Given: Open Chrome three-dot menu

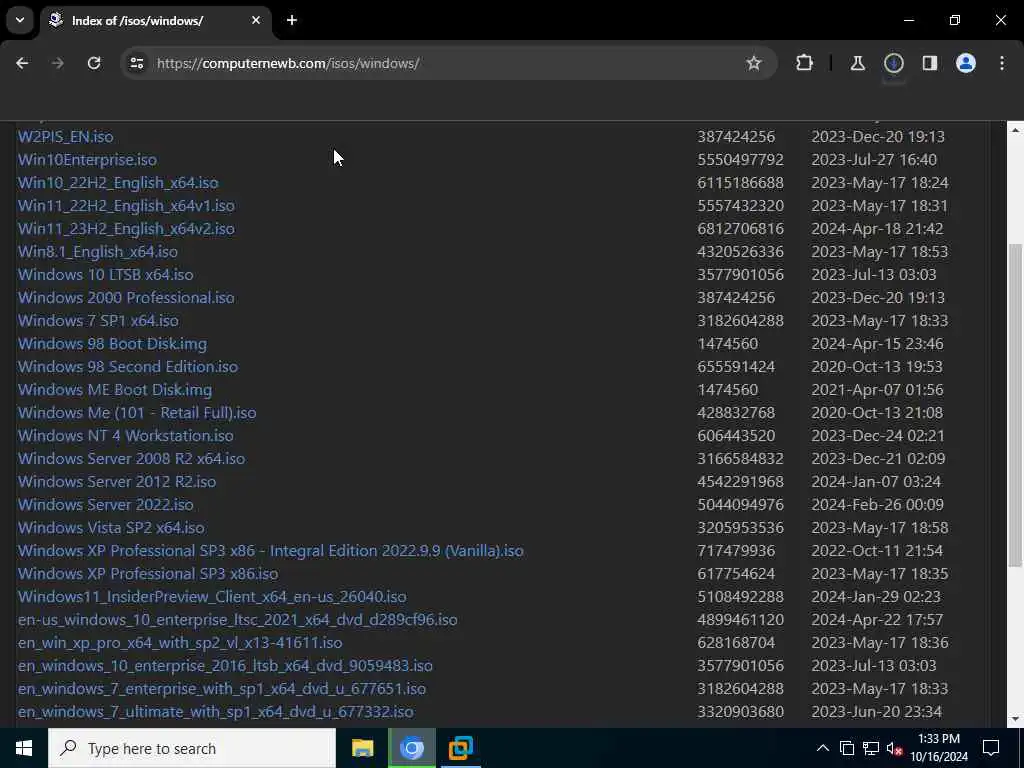Looking at the screenshot, I should (1002, 63).
